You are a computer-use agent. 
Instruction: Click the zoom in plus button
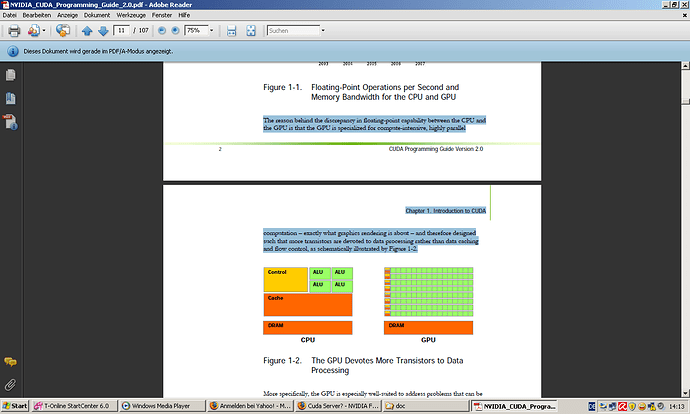point(175,30)
